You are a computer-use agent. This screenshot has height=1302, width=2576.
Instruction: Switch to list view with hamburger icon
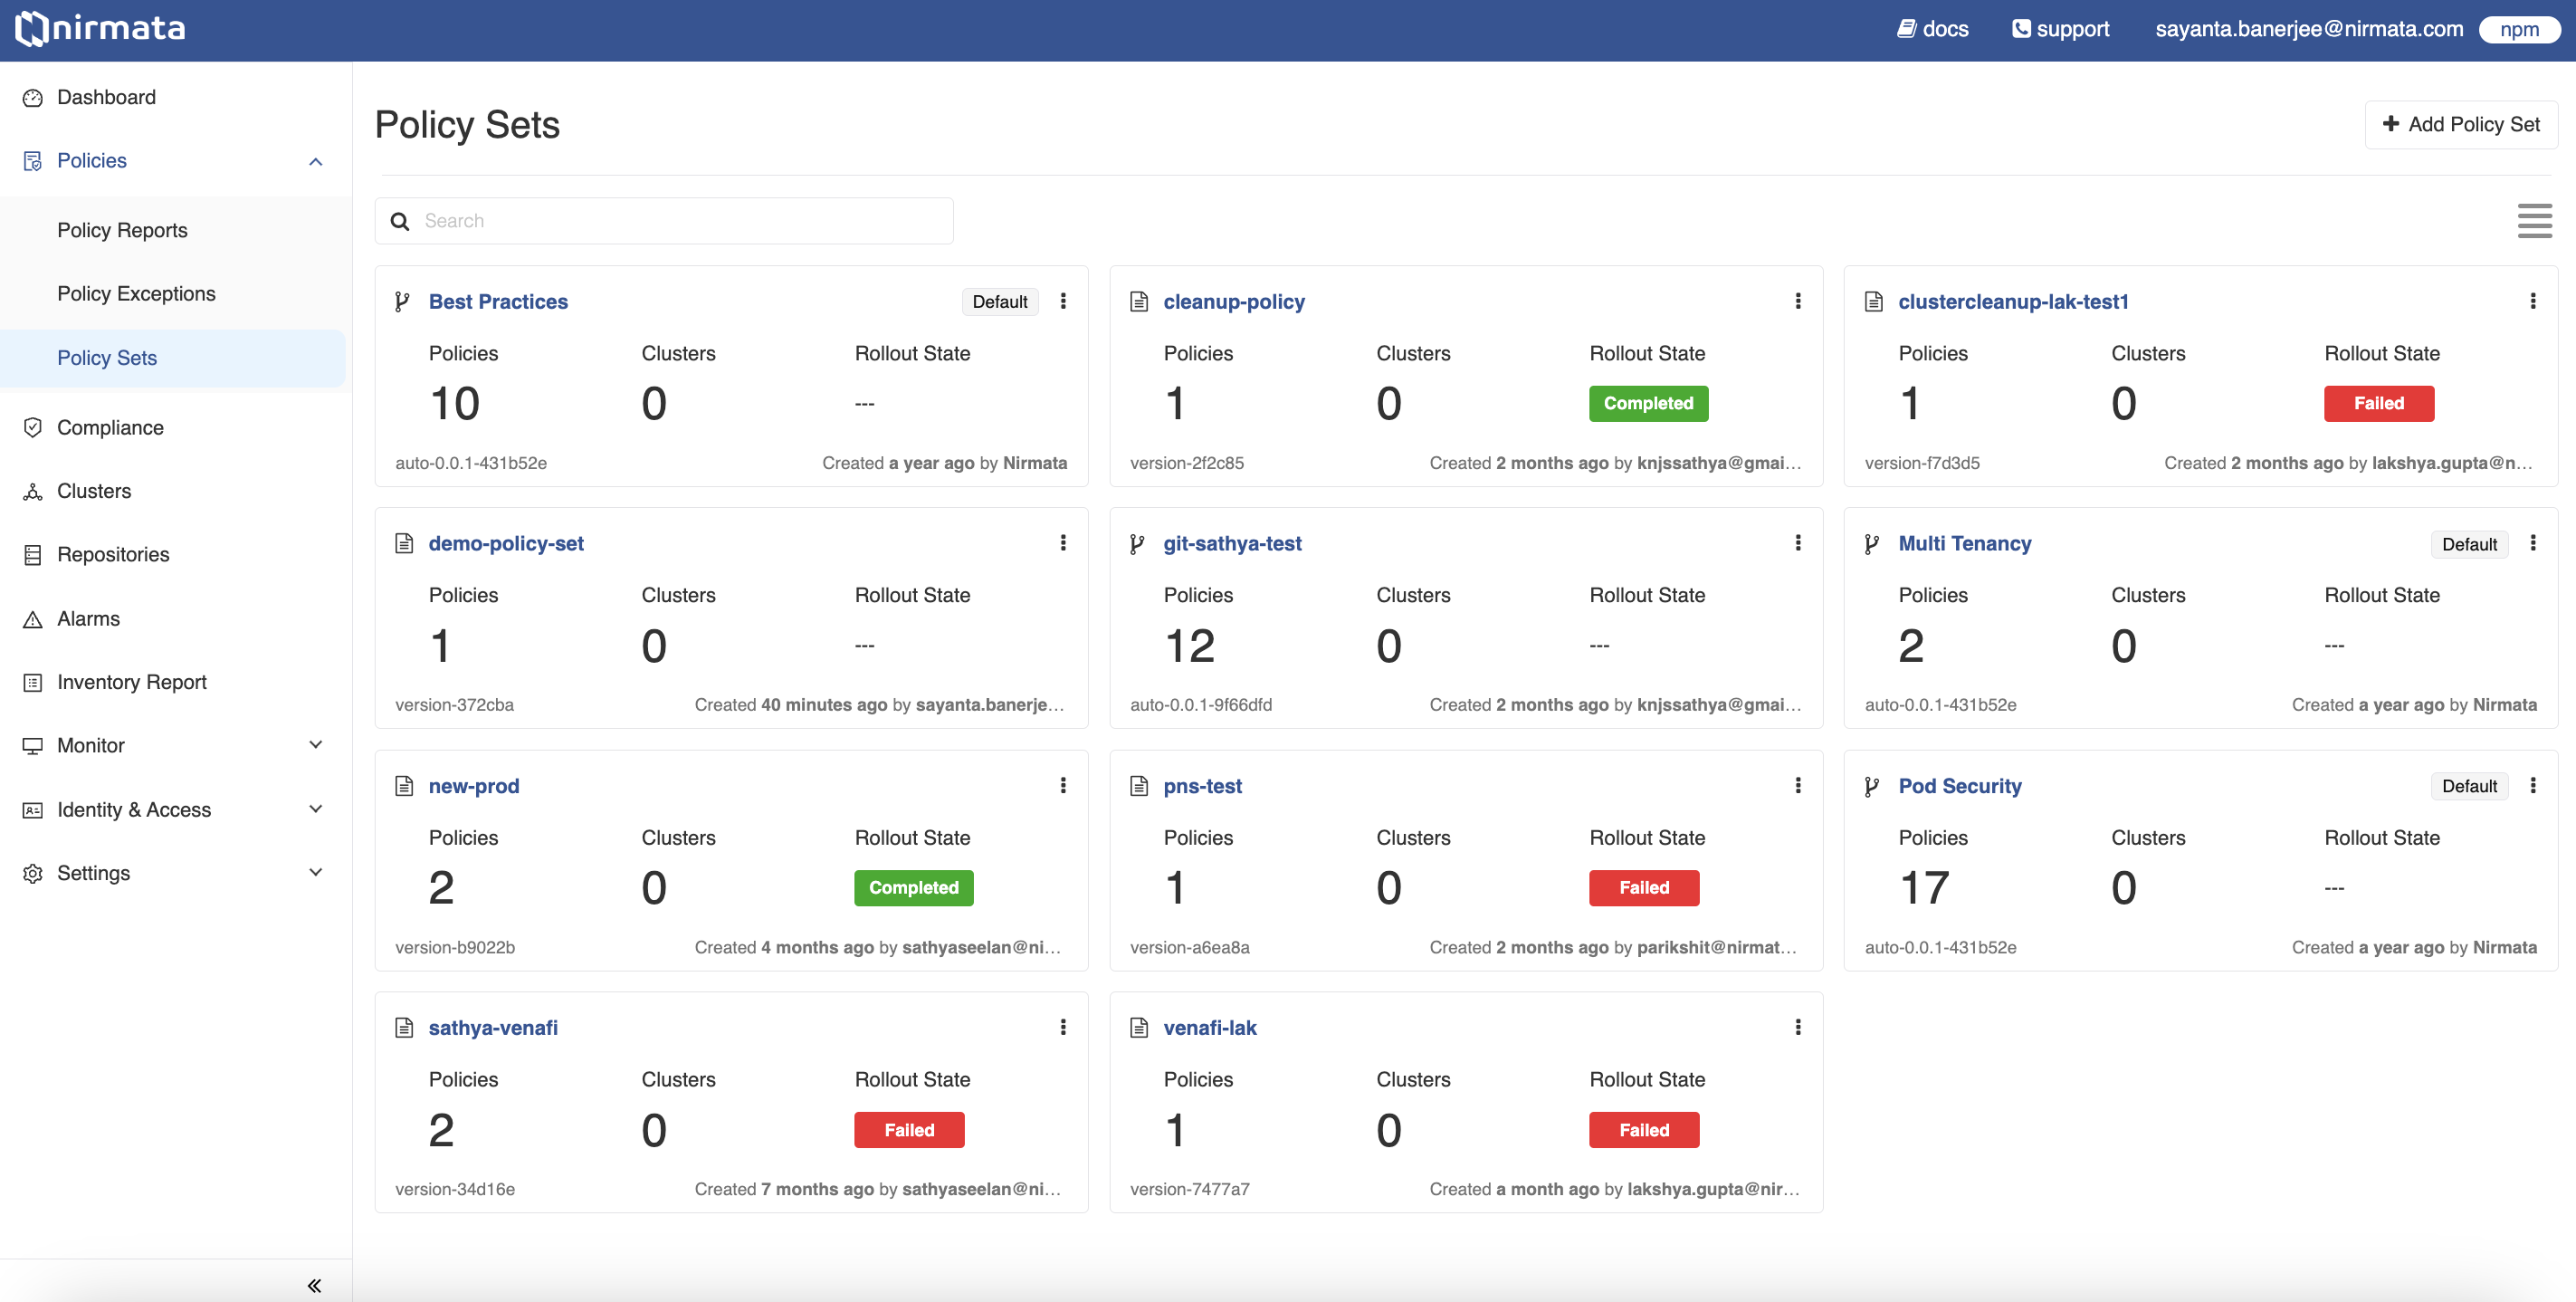[x=2535, y=221]
